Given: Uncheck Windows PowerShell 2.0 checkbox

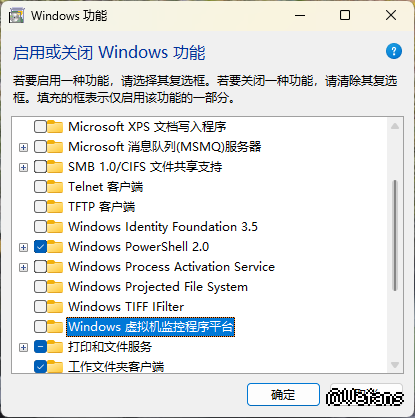Looking at the screenshot, I should [x=40, y=247].
